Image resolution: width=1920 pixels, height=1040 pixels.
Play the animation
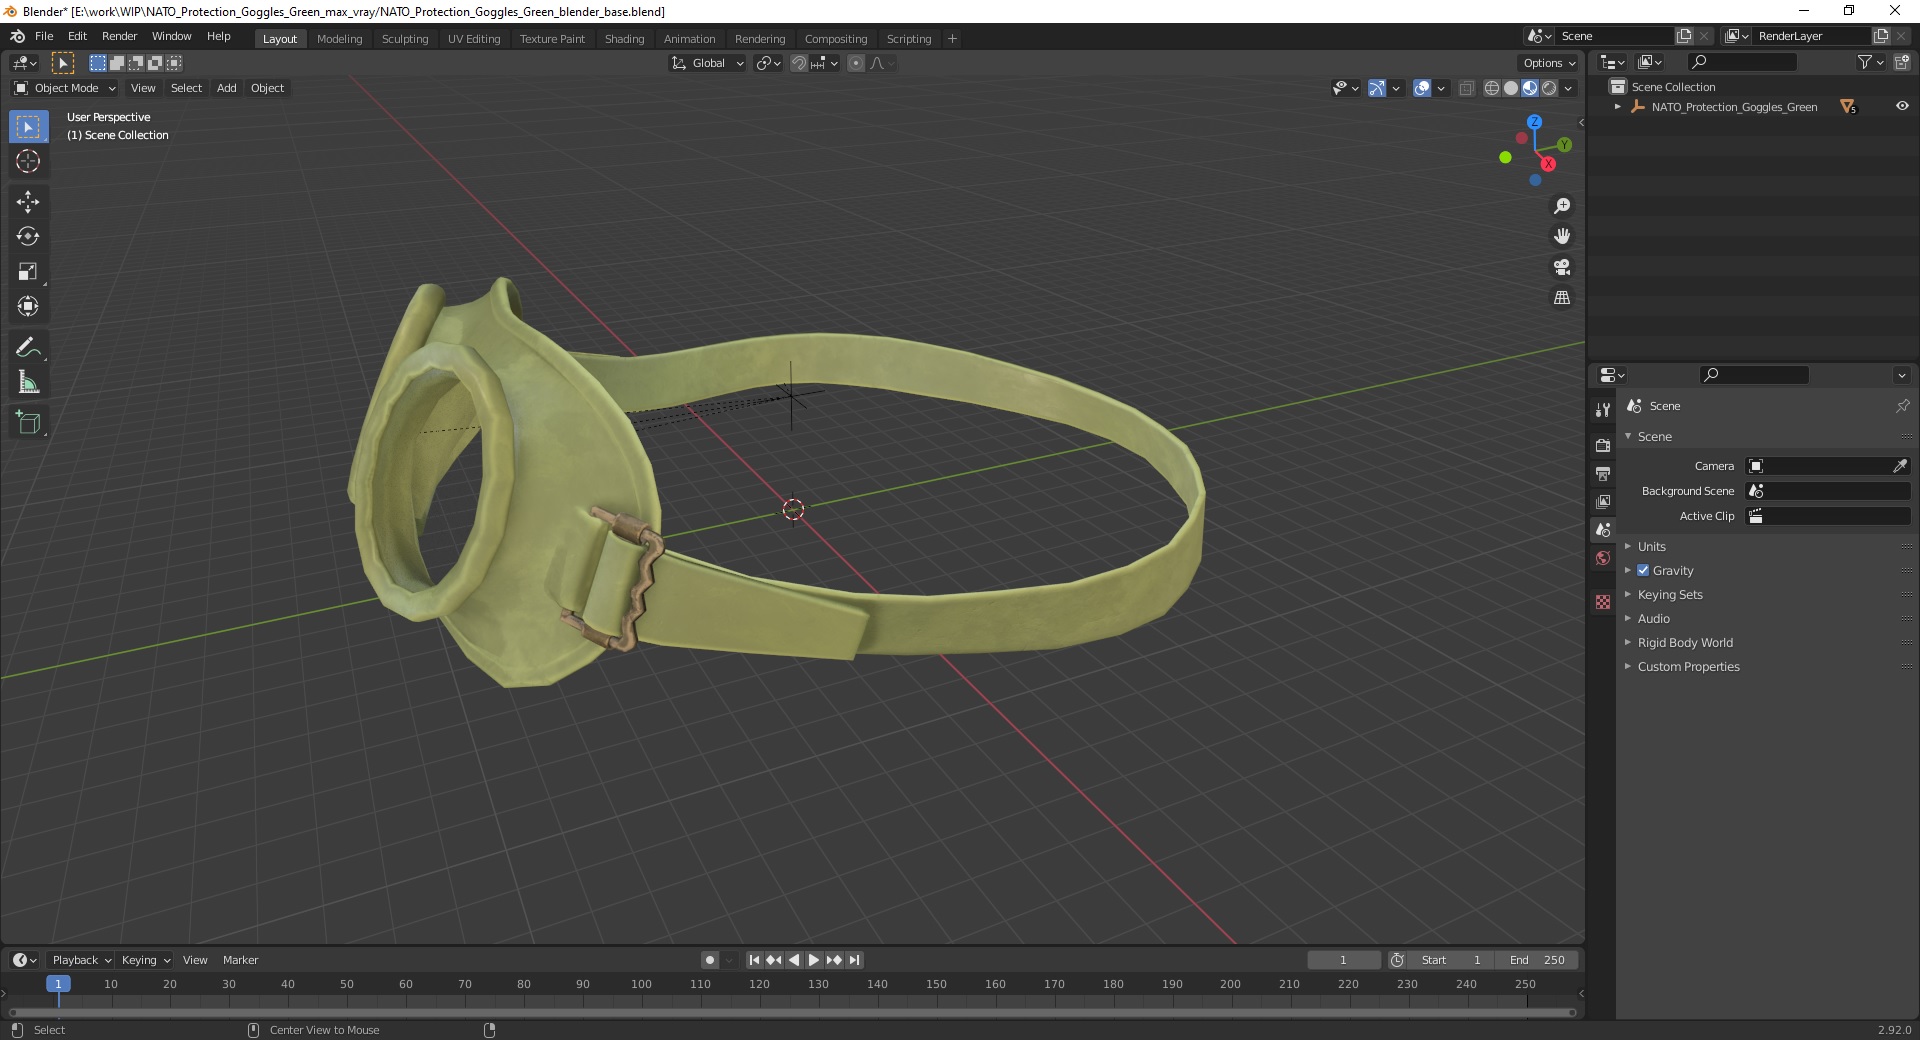(813, 960)
